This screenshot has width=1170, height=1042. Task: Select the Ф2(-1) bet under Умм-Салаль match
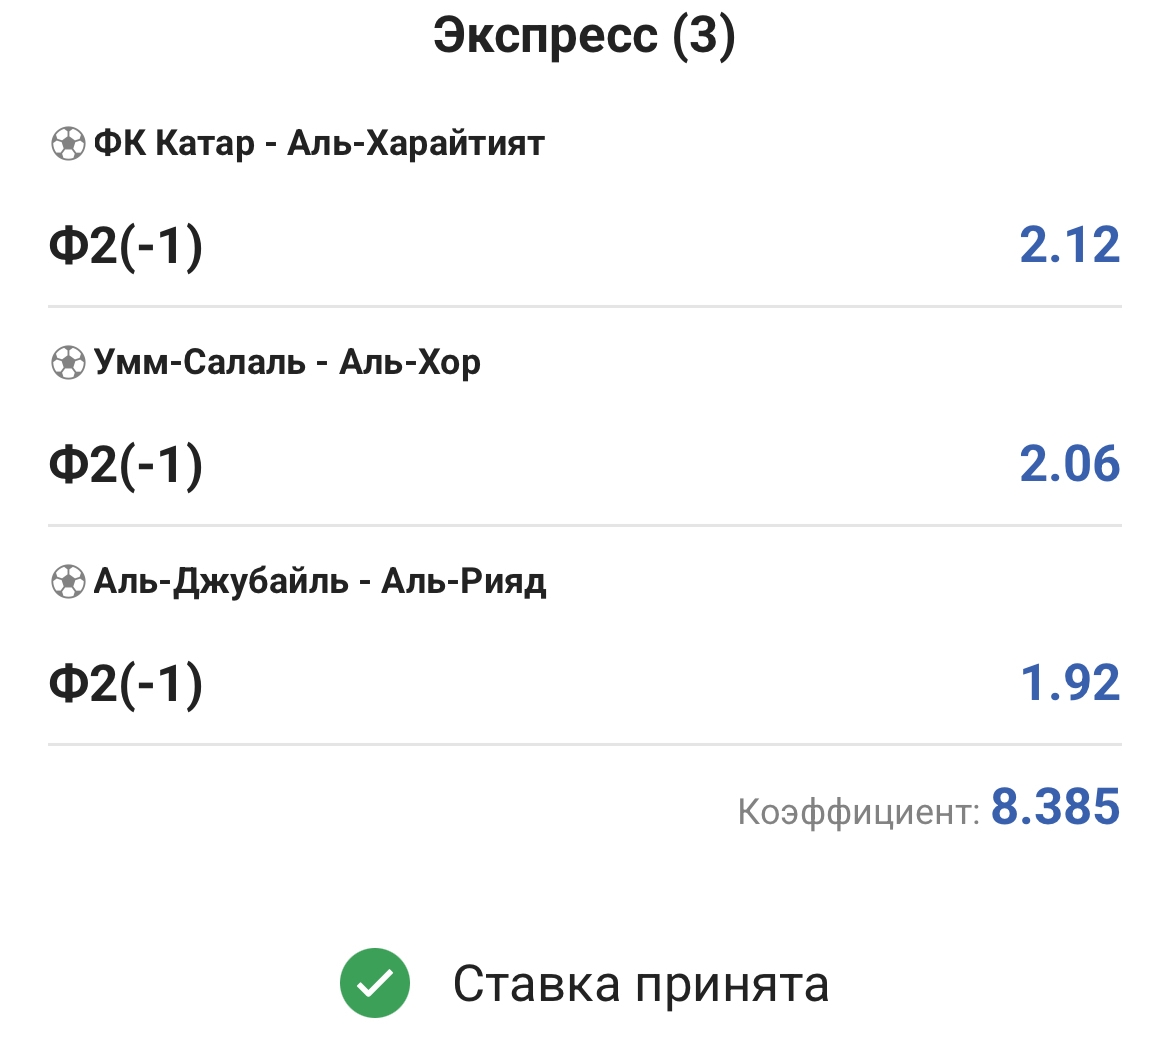126,465
